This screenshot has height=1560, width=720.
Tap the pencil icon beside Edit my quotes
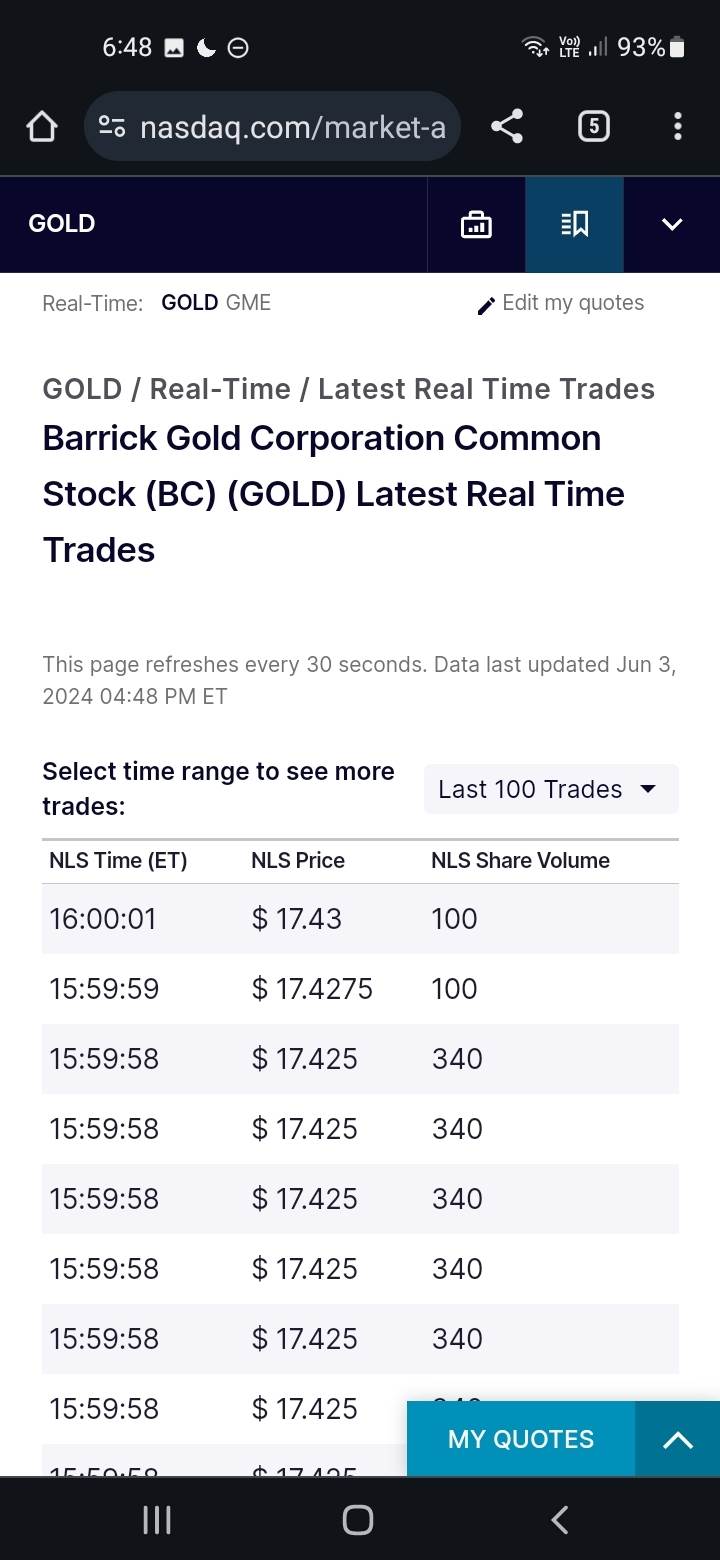click(x=486, y=305)
